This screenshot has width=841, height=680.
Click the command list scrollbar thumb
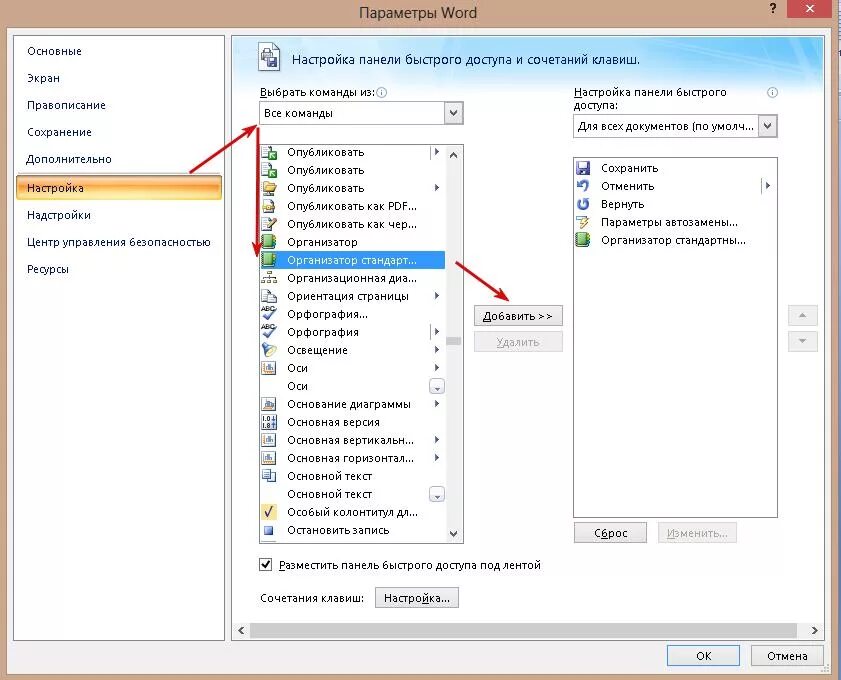click(x=454, y=341)
